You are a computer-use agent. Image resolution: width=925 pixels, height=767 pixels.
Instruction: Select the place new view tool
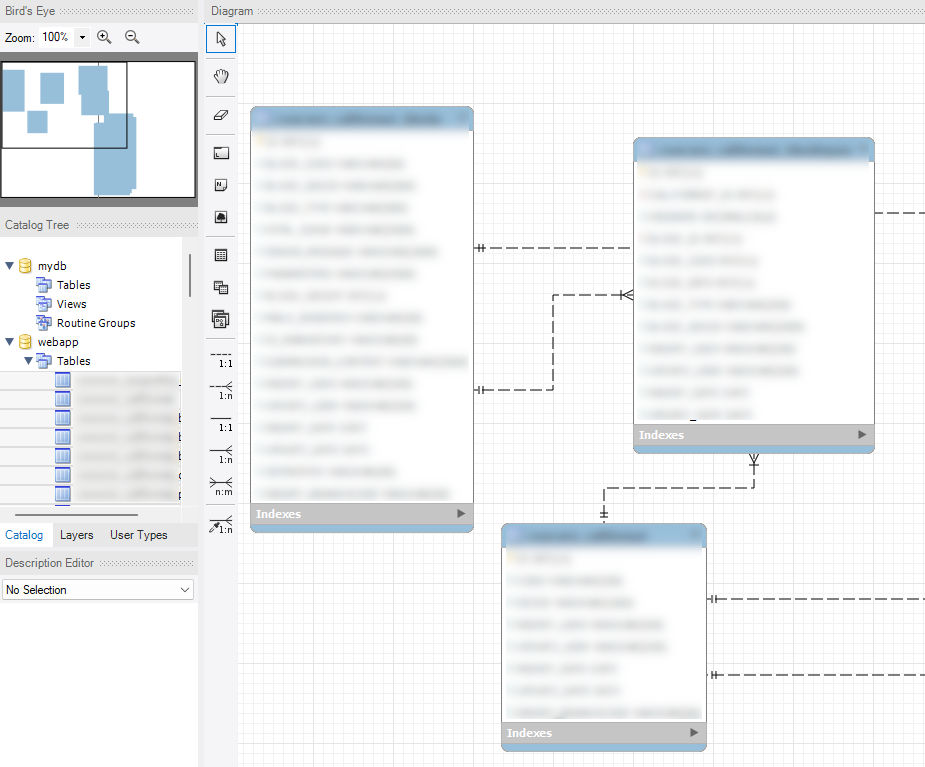pyautogui.click(x=221, y=288)
